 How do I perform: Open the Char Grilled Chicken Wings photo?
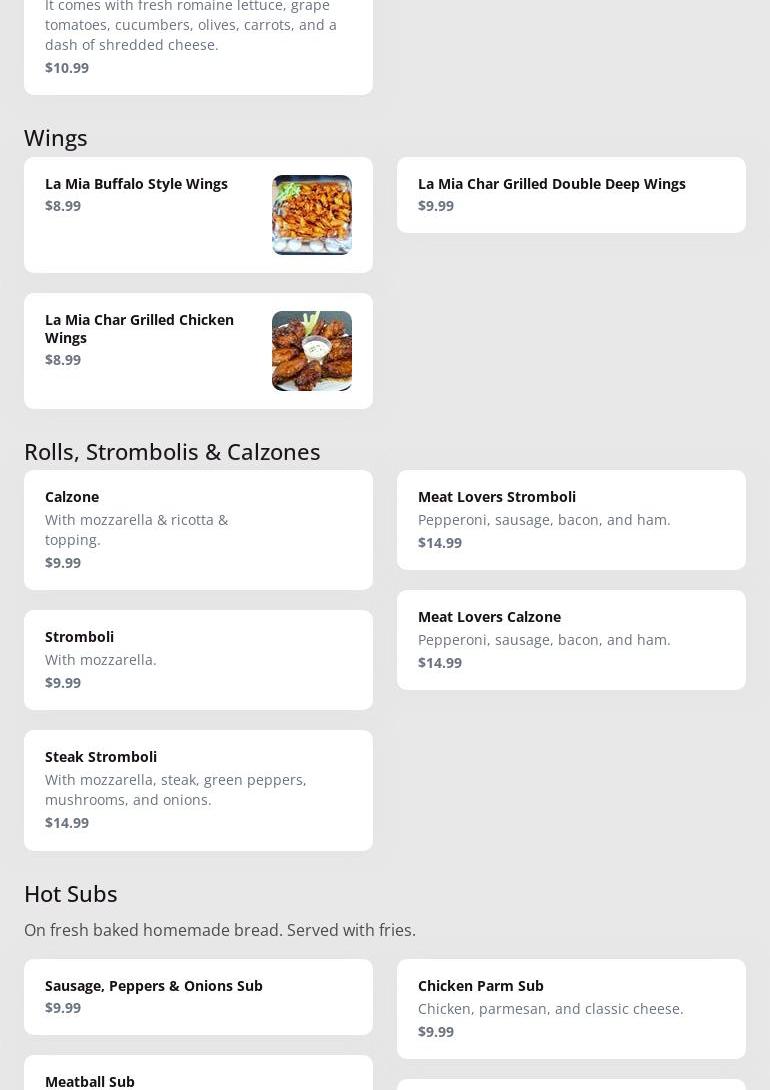[x=311, y=351]
